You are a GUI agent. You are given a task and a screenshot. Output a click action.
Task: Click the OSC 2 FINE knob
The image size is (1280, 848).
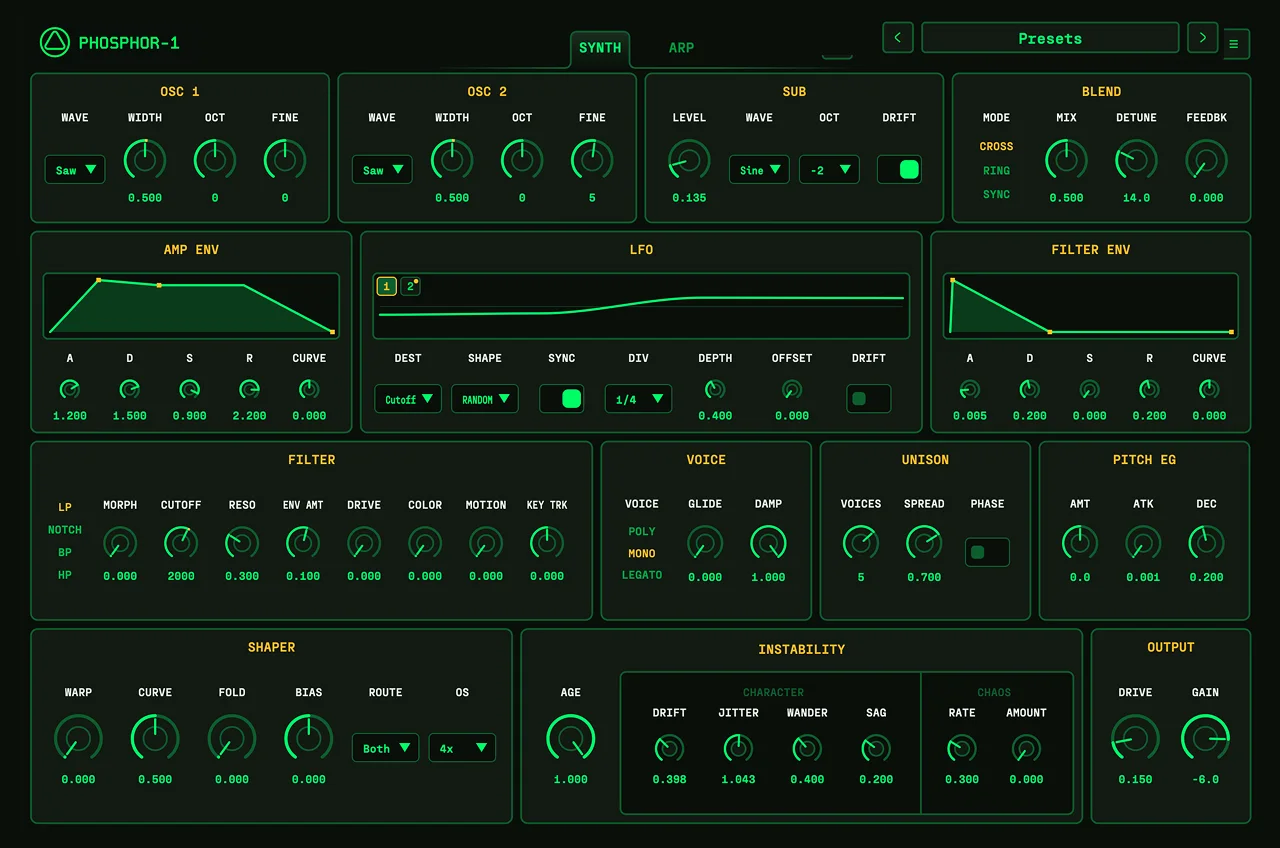592,160
